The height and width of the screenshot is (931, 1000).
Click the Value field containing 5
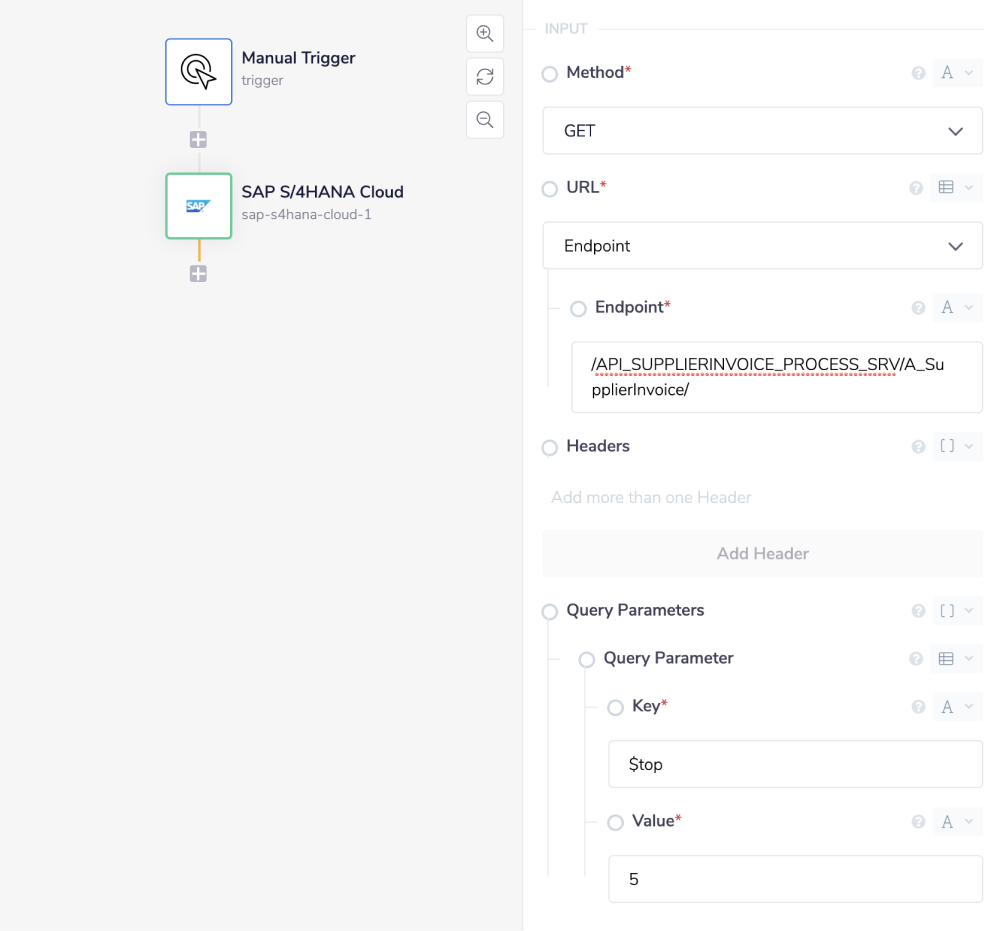click(x=795, y=879)
